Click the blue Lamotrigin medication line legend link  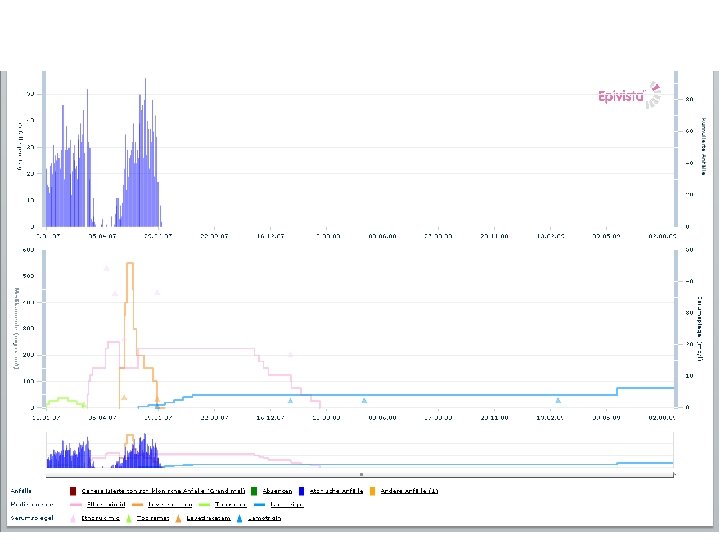287,505
